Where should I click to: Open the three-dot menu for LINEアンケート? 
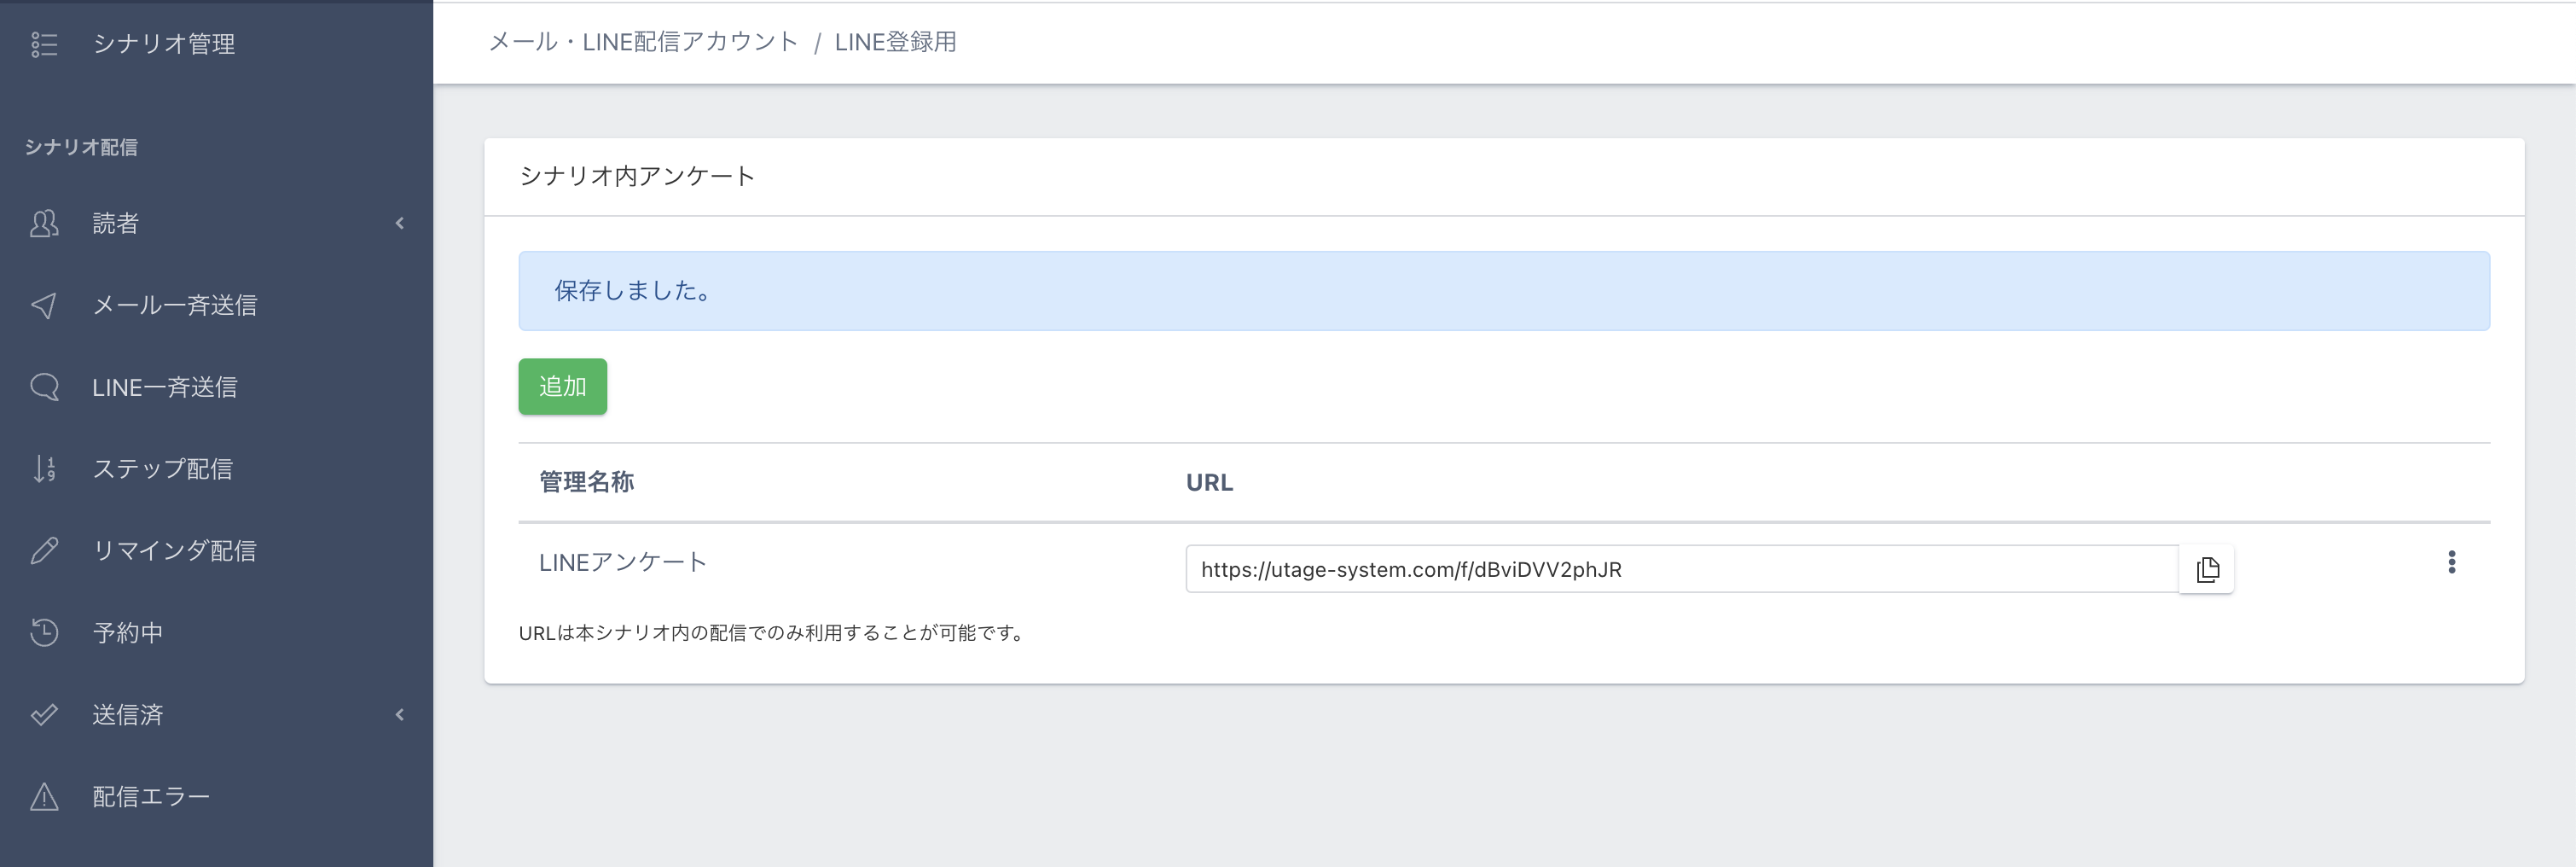[2451, 562]
